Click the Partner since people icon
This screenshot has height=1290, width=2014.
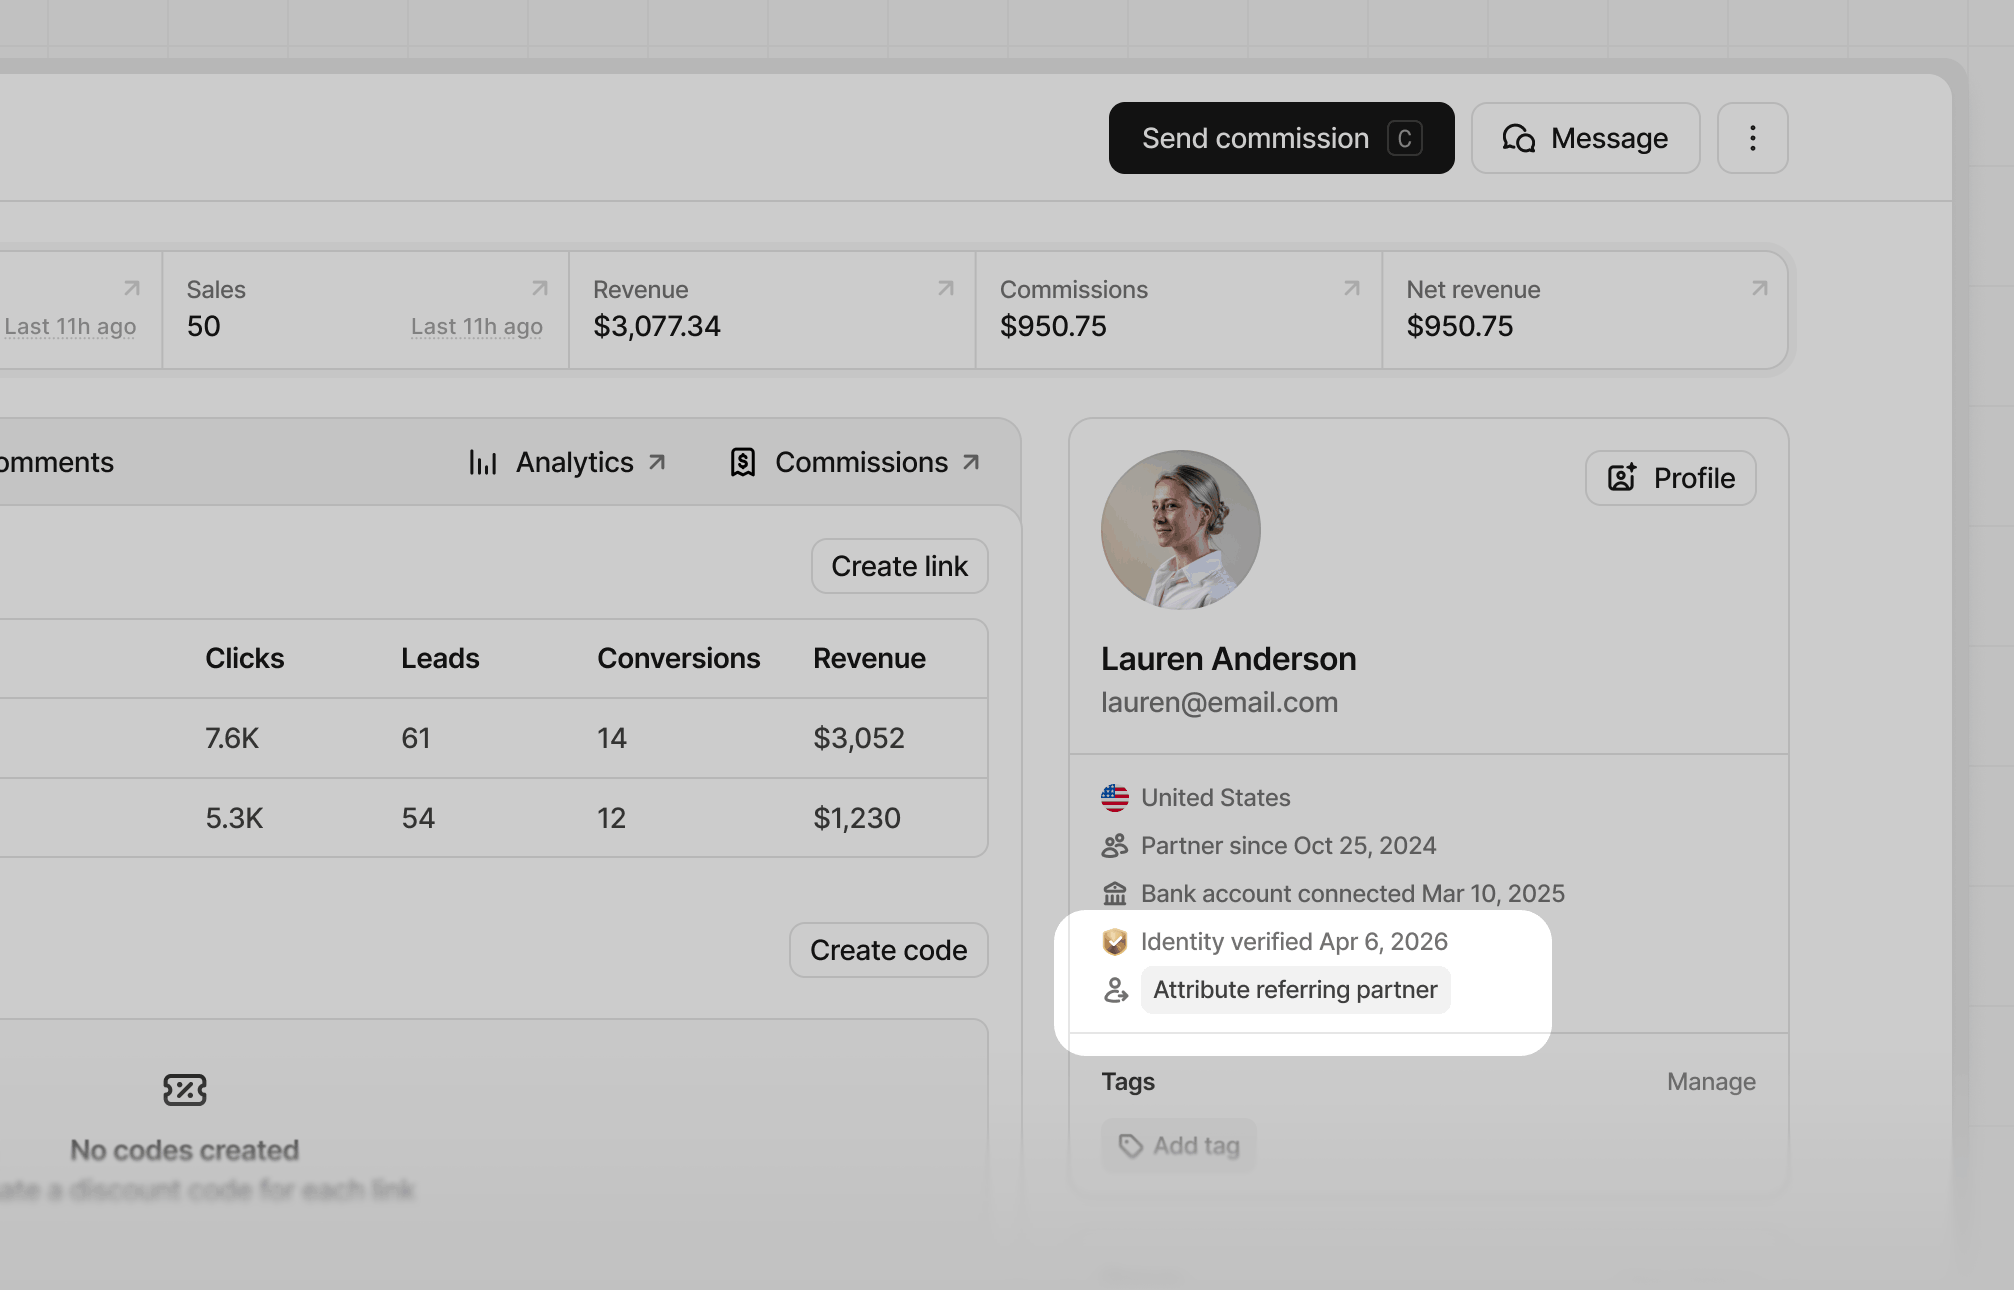tap(1115, 846)
